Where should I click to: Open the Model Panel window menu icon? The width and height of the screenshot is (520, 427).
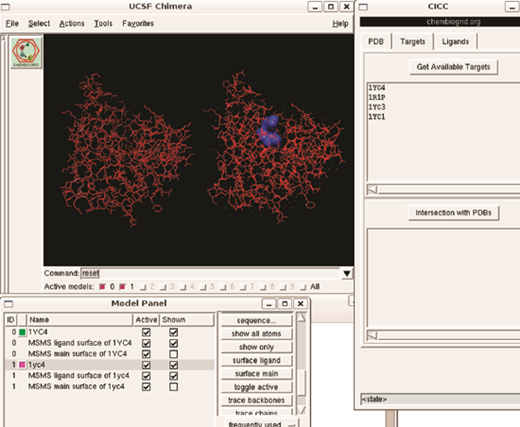point(8,304)
